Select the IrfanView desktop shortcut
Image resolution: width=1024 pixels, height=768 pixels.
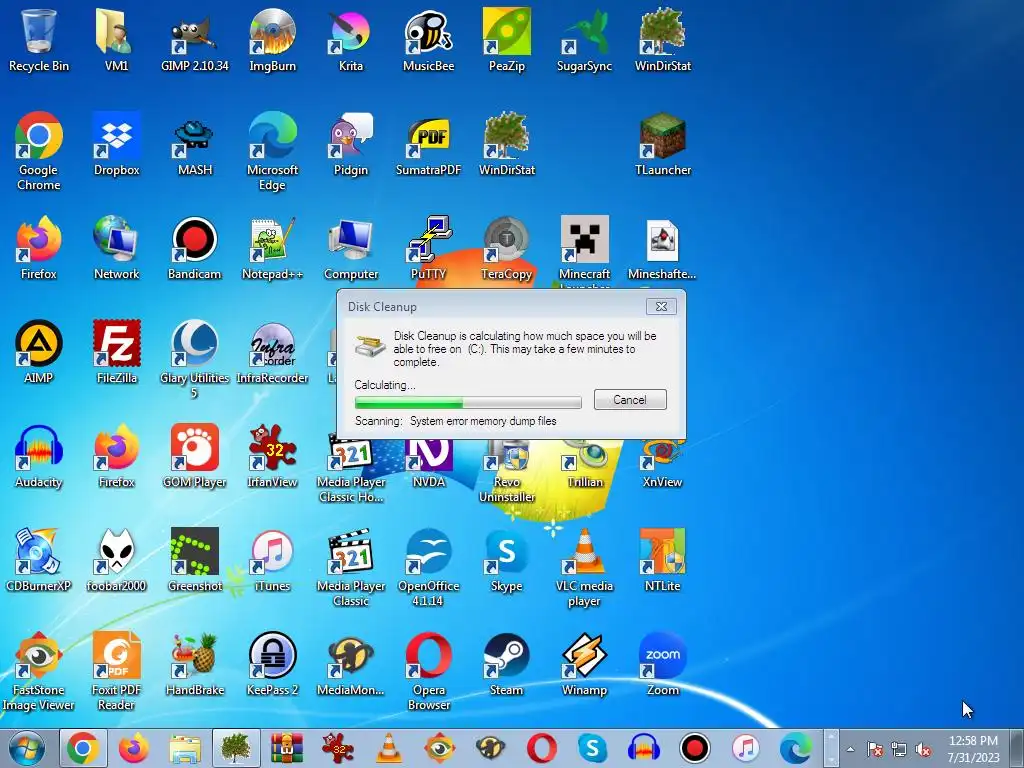click(272, 456)
